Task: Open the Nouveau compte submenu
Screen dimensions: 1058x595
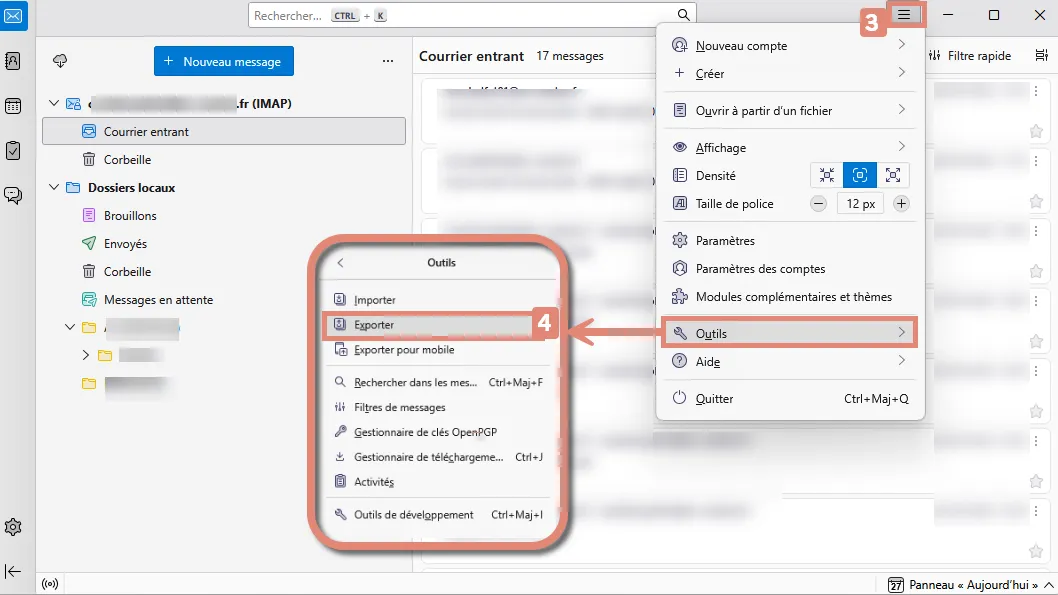Action: coord(790,46)
